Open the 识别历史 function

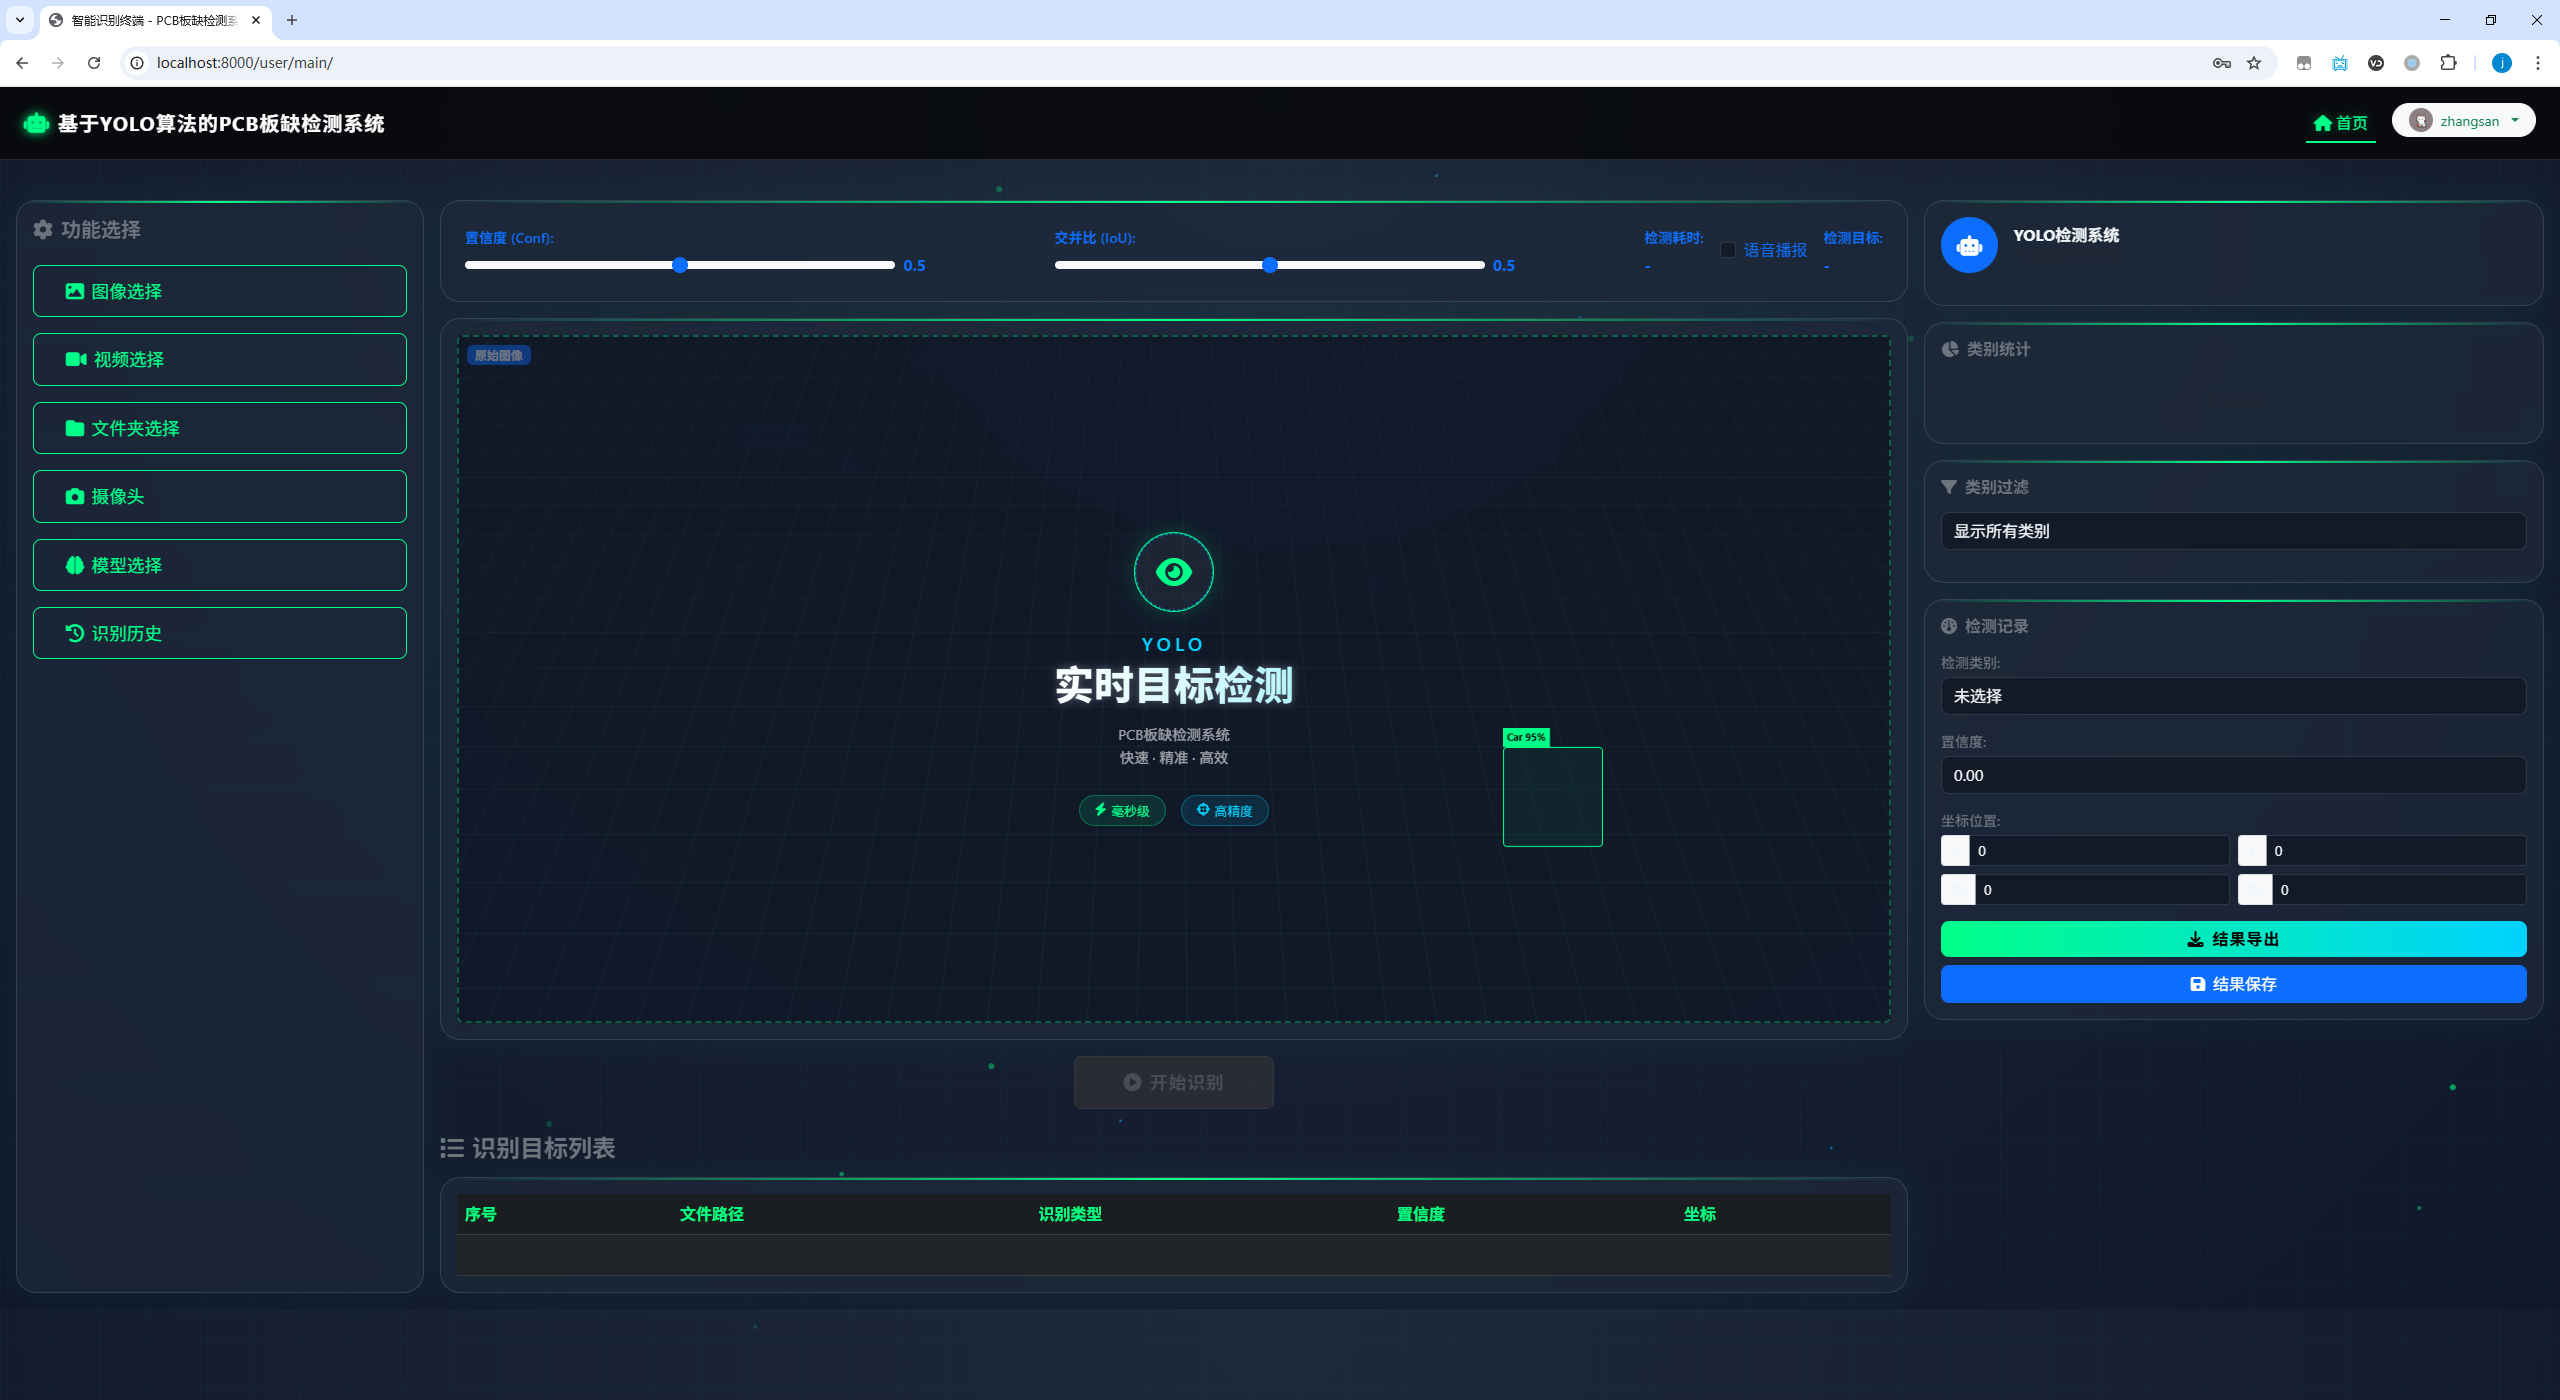(x=220, y=633)
